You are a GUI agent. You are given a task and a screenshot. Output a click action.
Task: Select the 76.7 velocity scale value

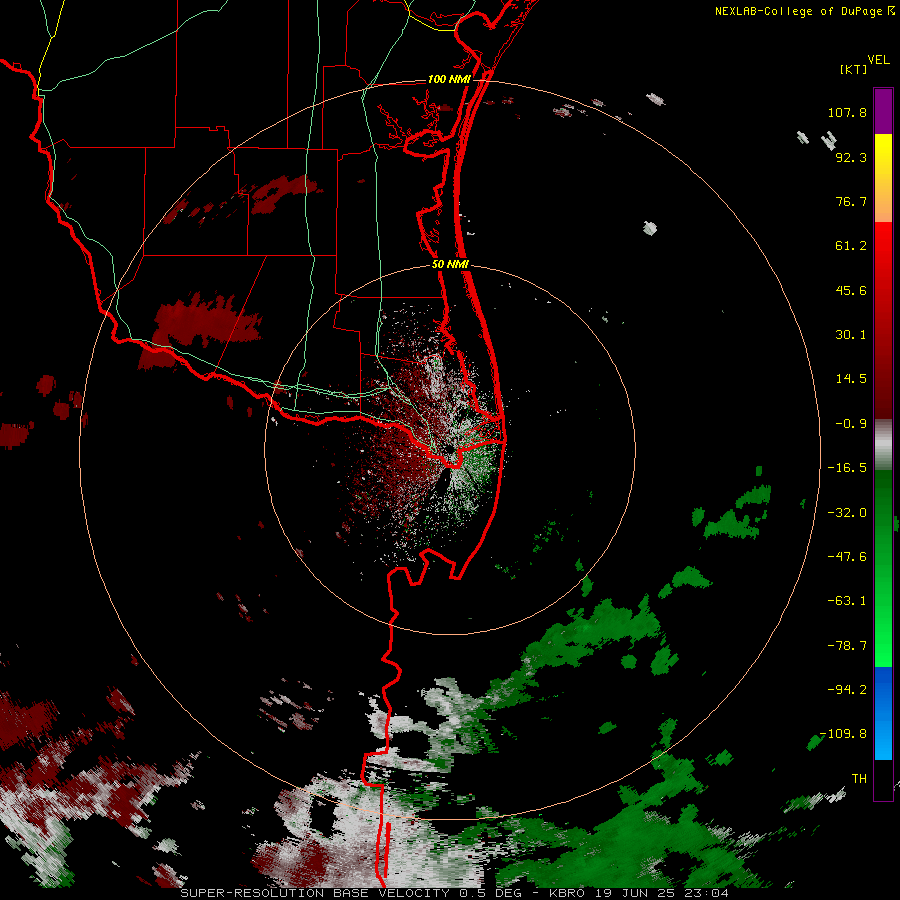851,201
